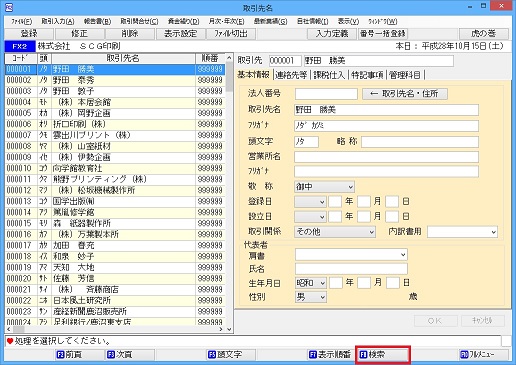The height and width of the screenshot is (365, 516).
Task: Click the 修正 button
Action: coord(80,34)
